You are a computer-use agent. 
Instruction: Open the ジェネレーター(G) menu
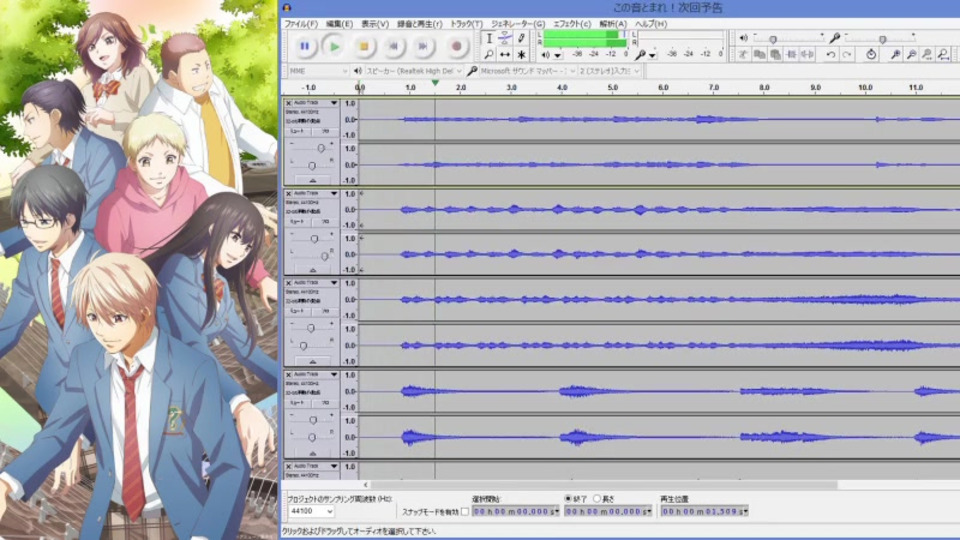pyautogui.click(x=518, y=24)
